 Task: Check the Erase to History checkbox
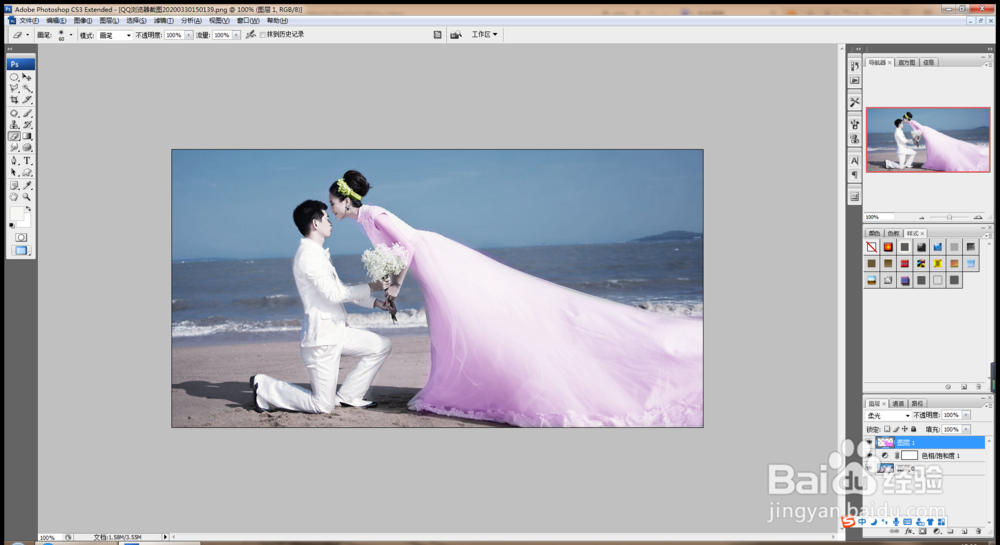pyautogui.click(x=263, y=34)
